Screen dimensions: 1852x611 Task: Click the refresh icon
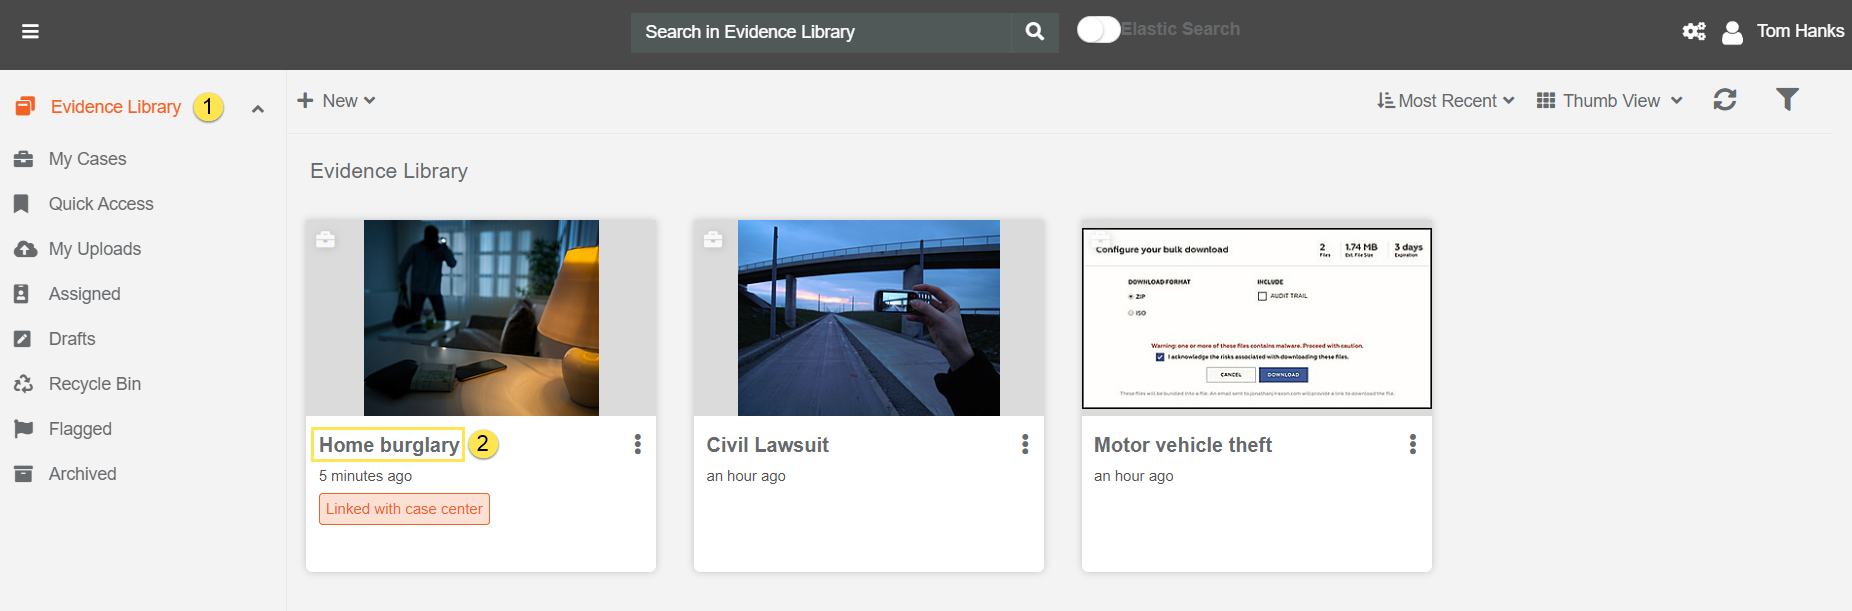1724,100
